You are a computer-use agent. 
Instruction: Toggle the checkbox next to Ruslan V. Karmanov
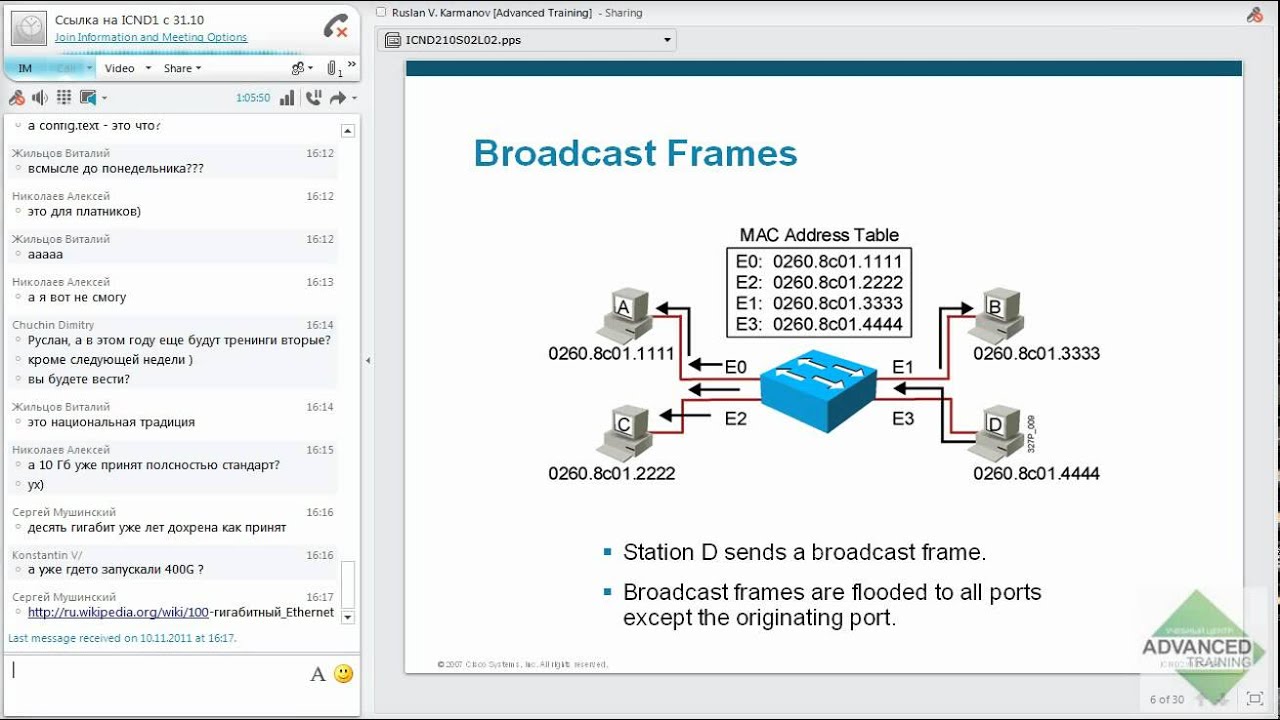pos(381,13)
